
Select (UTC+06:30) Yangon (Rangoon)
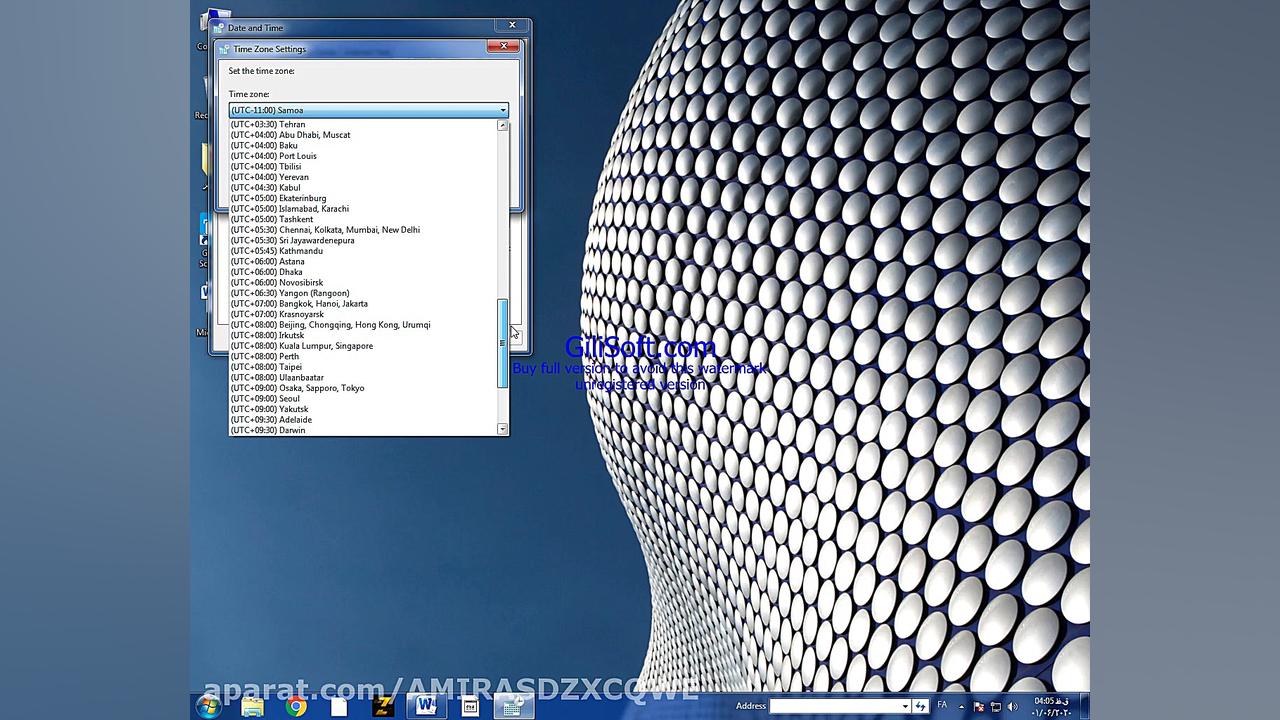click(x=363, y=293)
